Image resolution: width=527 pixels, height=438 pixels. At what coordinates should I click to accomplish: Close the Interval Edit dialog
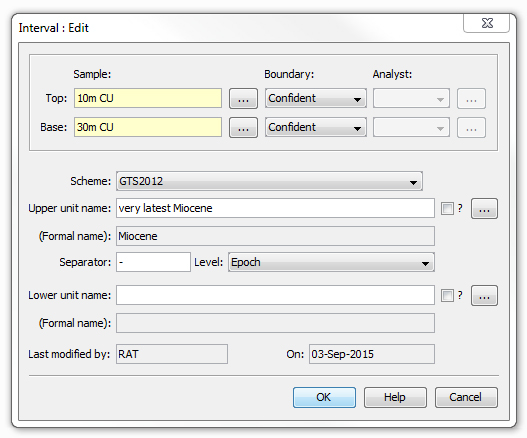487,23
